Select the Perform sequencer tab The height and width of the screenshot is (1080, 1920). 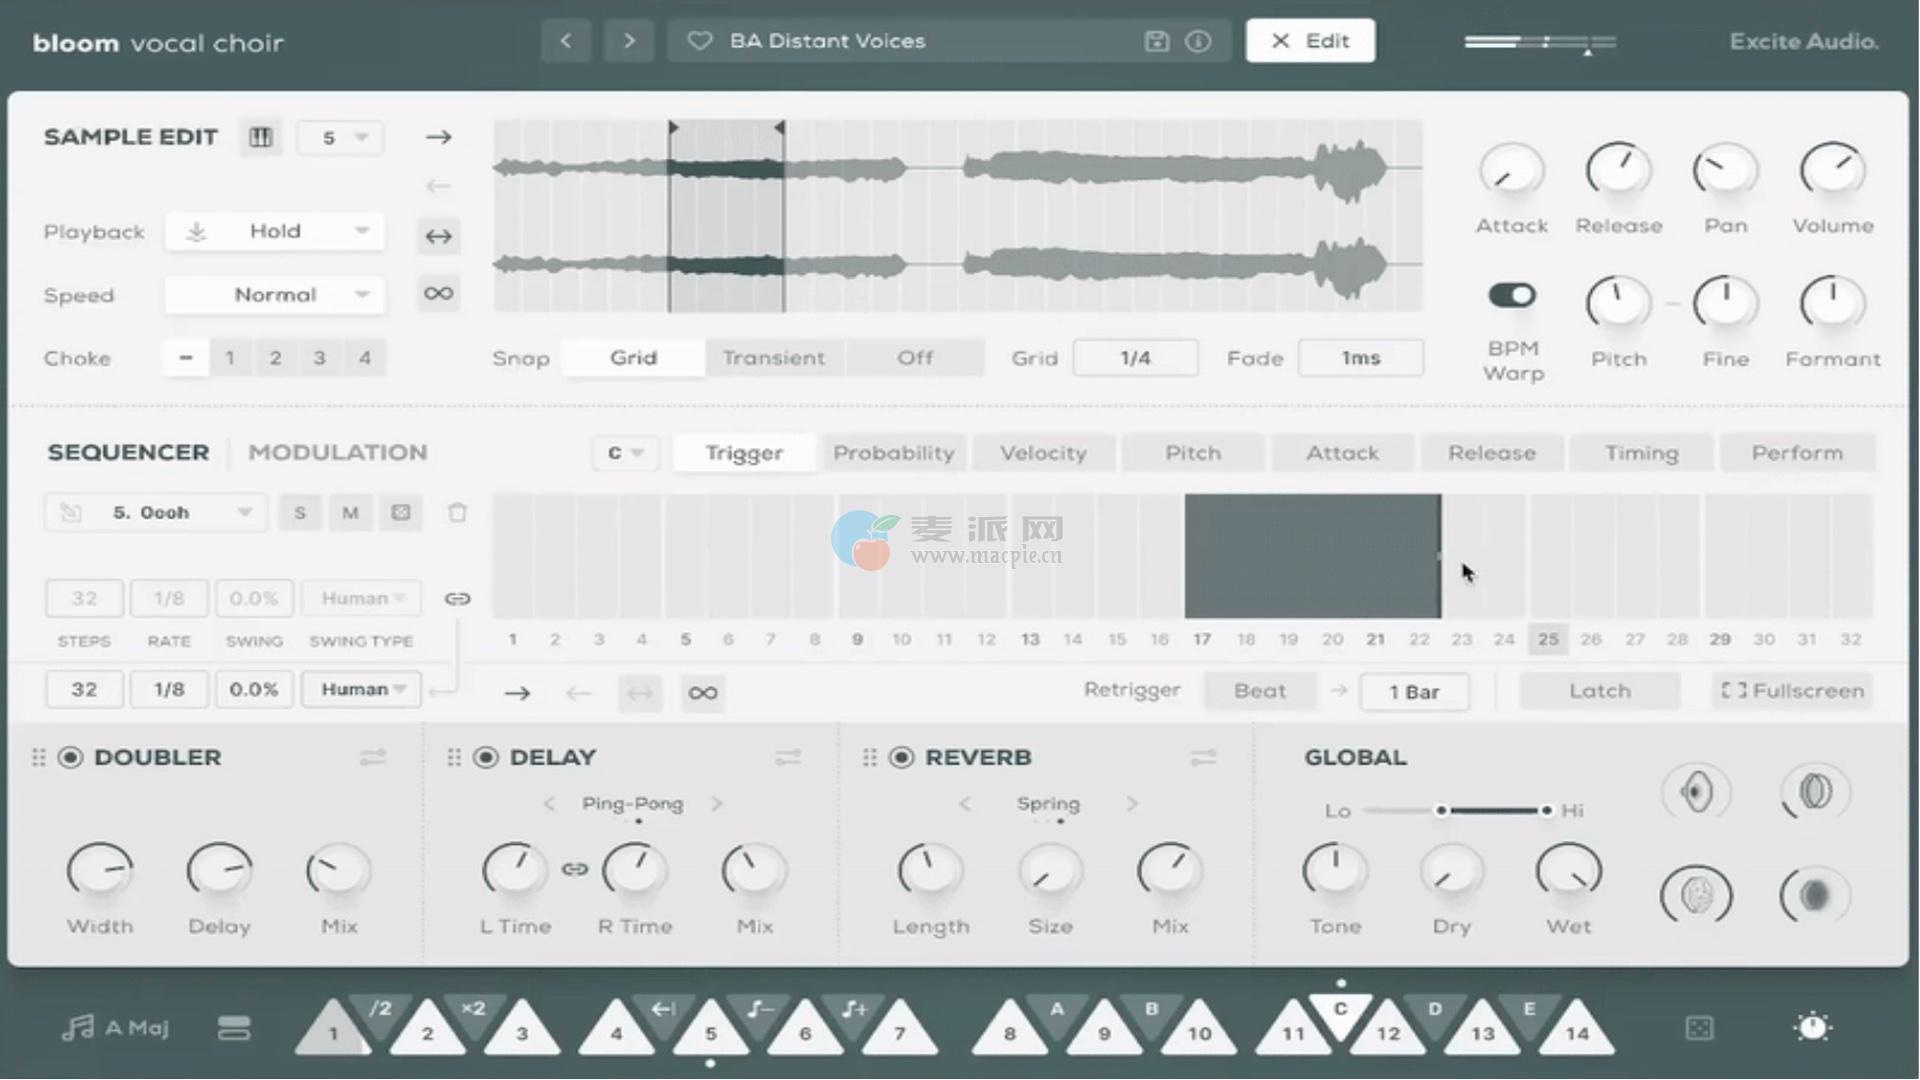click(1797, 453)
